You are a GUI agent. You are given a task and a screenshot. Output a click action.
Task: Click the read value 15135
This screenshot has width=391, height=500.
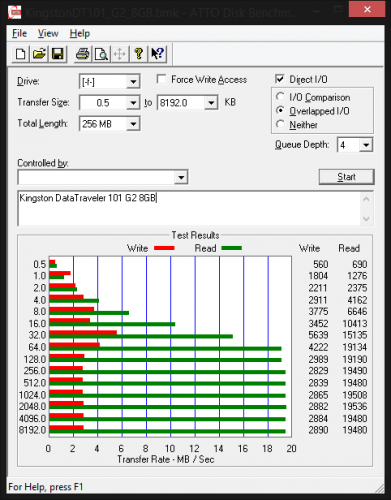[355, 335]
